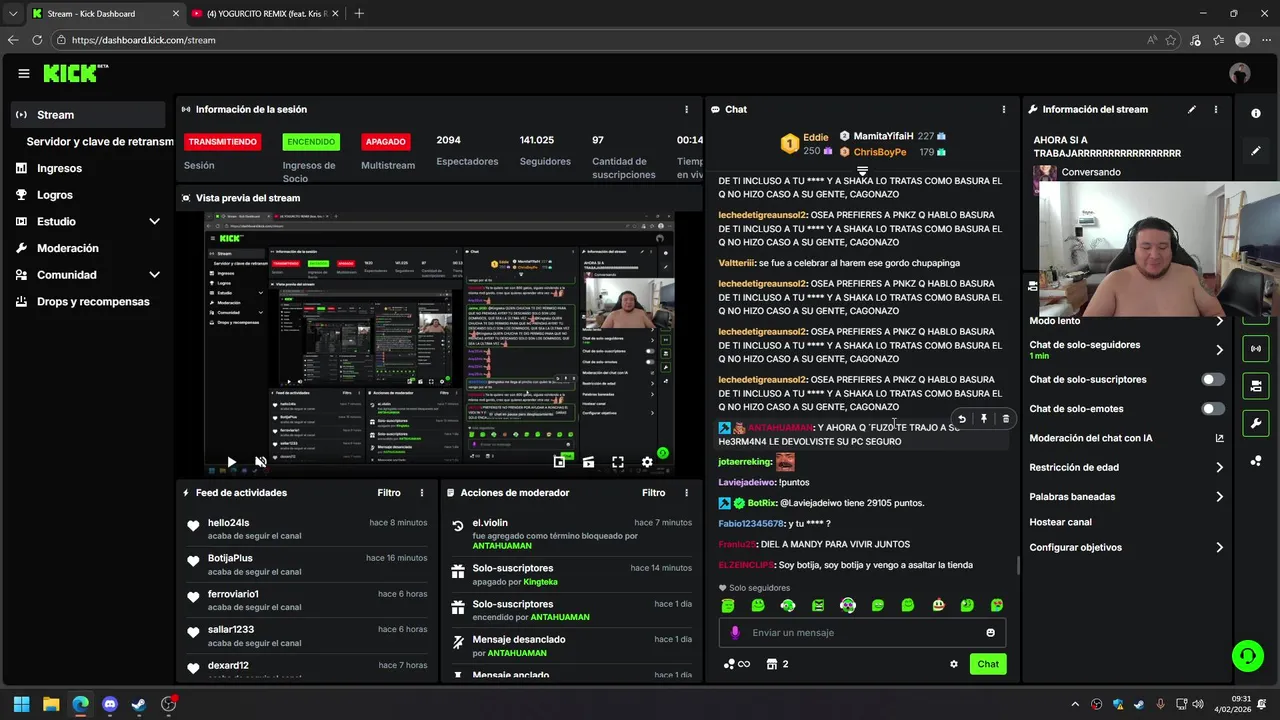Viewport: 1280px width, 720px height.
Task: Undo the highlighted ANTAHUAMAN chat message action
Action: (x=962, y=419)
